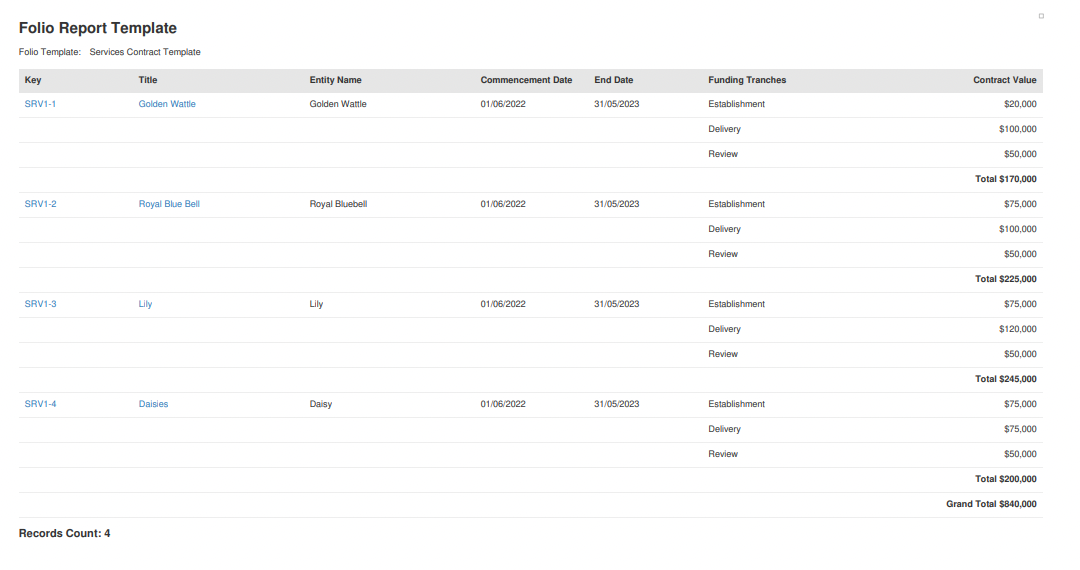Open the Lily title link
The image size is (1080, 570).
(x=145, y=304)
